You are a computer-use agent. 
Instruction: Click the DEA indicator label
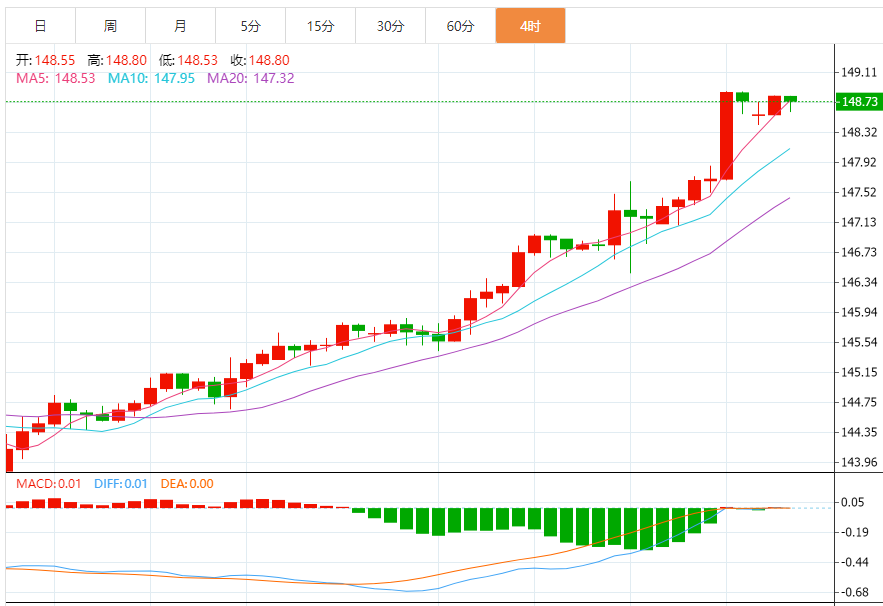pos(186,484)
